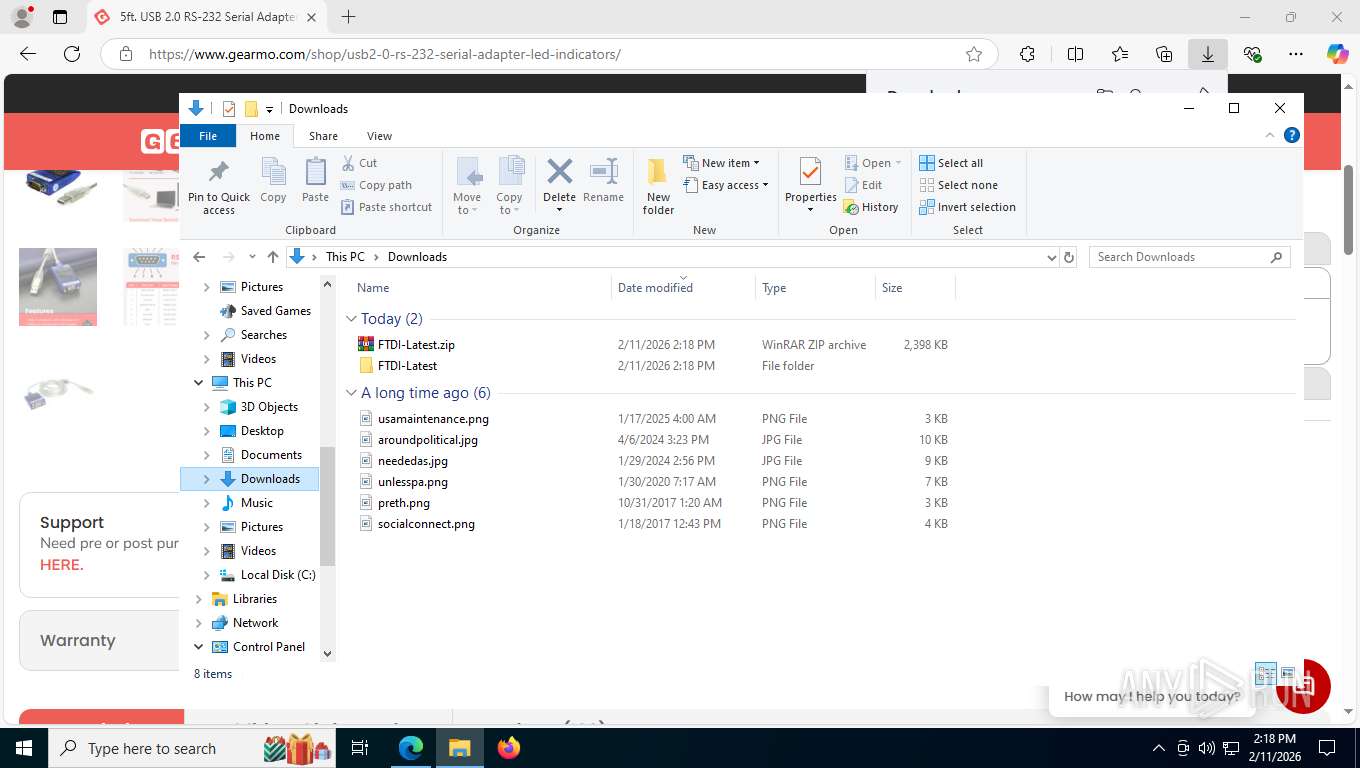The image size is (1360, 768).
Task: Open Firefox from the taskbar
Action: pyautogui.click(x=509, y=748)
